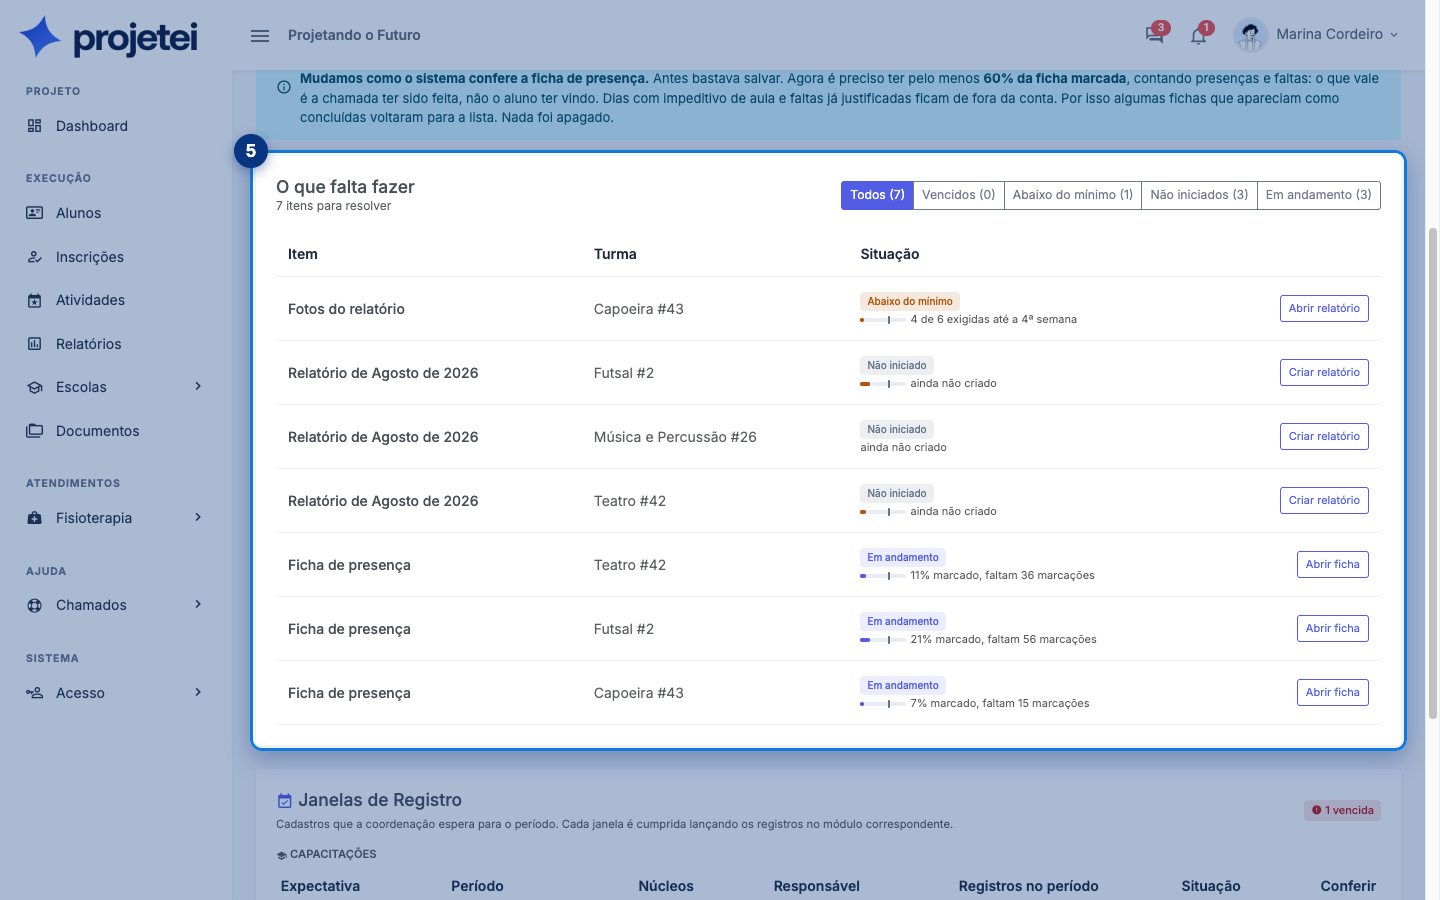
Task: Click the info icon in the blue notice
Action: pos(284,87)
